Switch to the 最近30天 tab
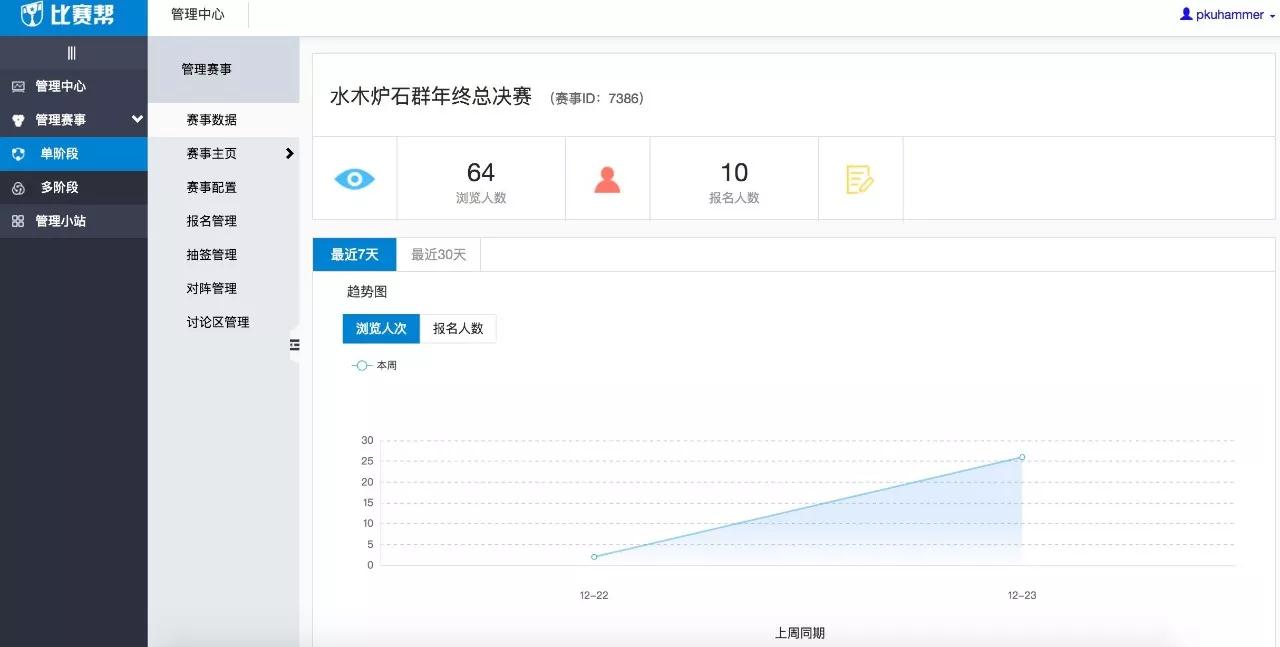Image resolution: width=1280 pixels, height=647 pixels. 438,254
